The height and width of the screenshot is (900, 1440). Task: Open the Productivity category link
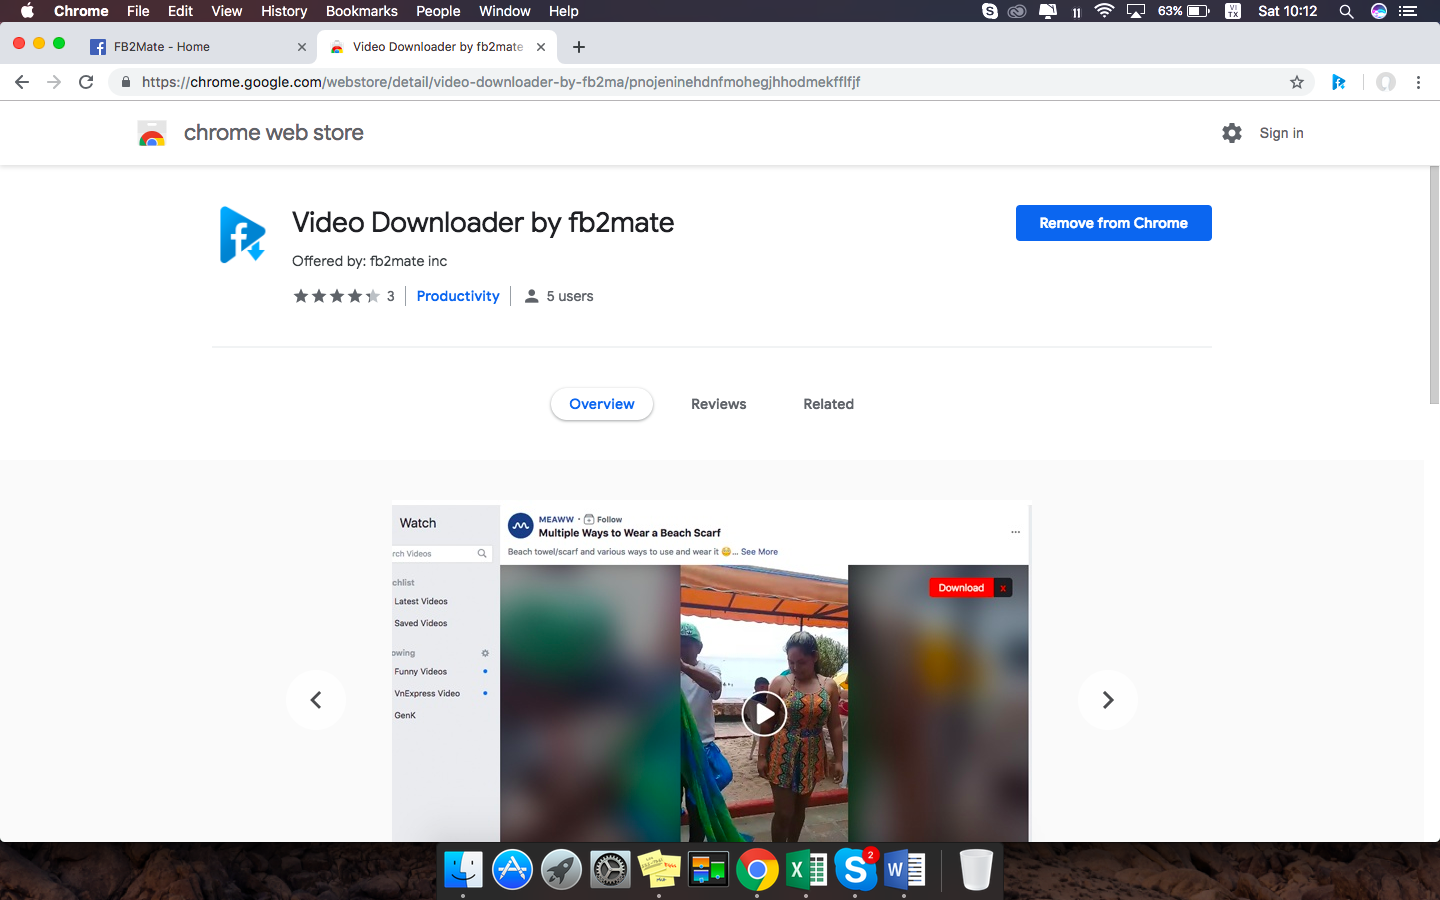[x=458, y=296]
